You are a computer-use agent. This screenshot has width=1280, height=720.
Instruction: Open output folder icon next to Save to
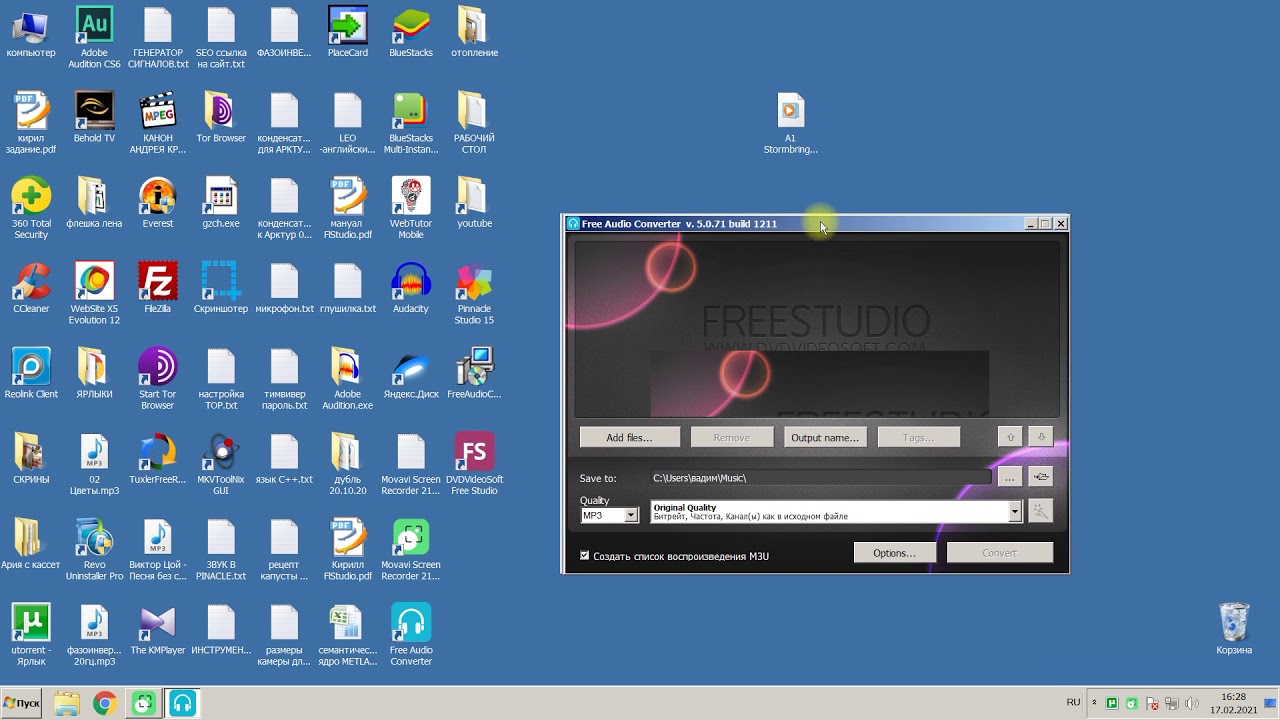(1041, 478)
